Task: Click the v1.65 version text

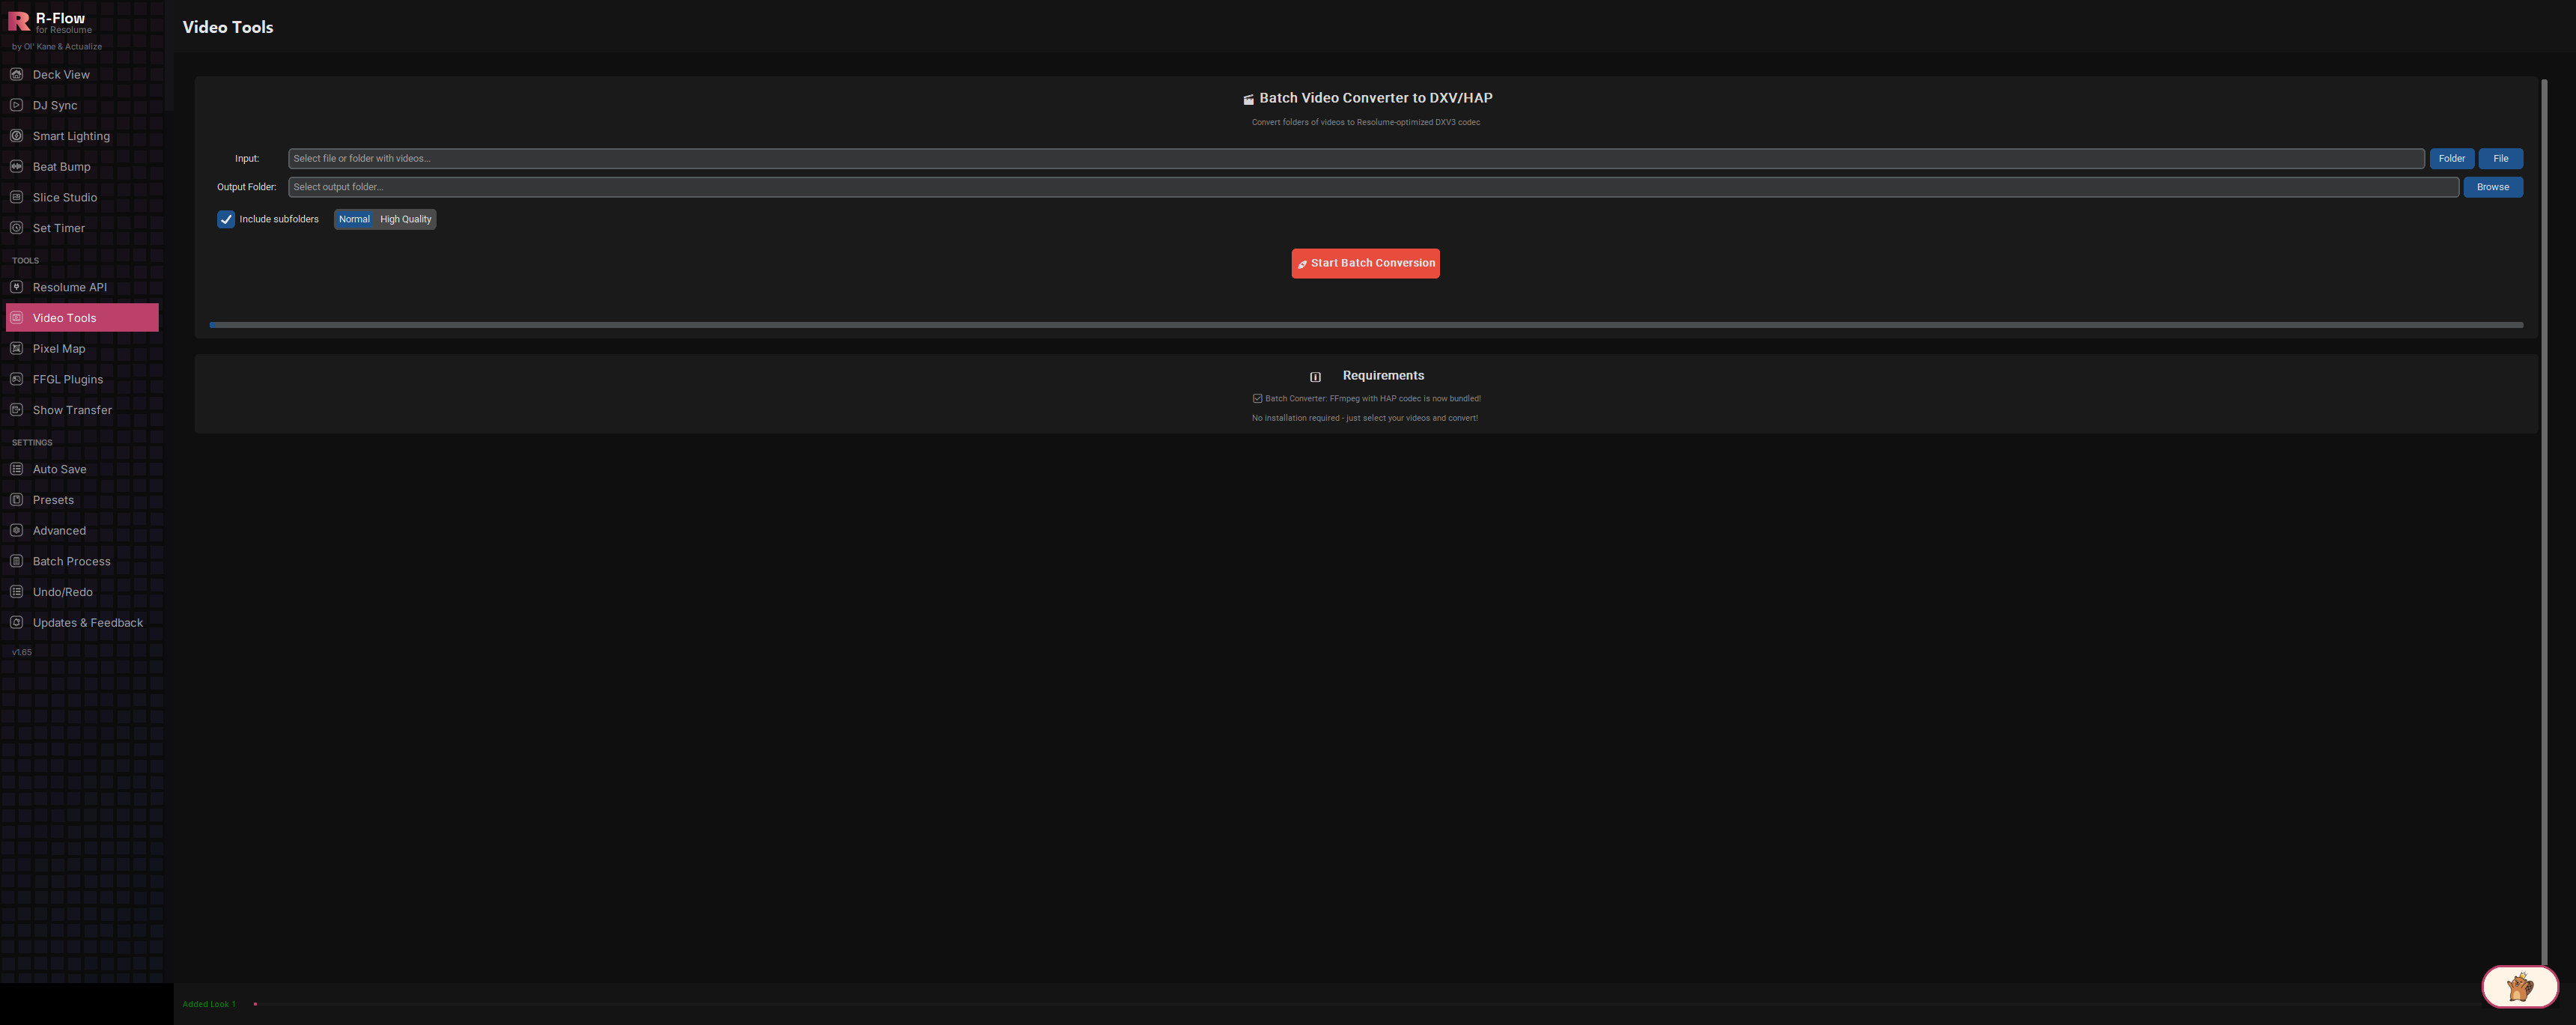Action: [x=22, y=652]
